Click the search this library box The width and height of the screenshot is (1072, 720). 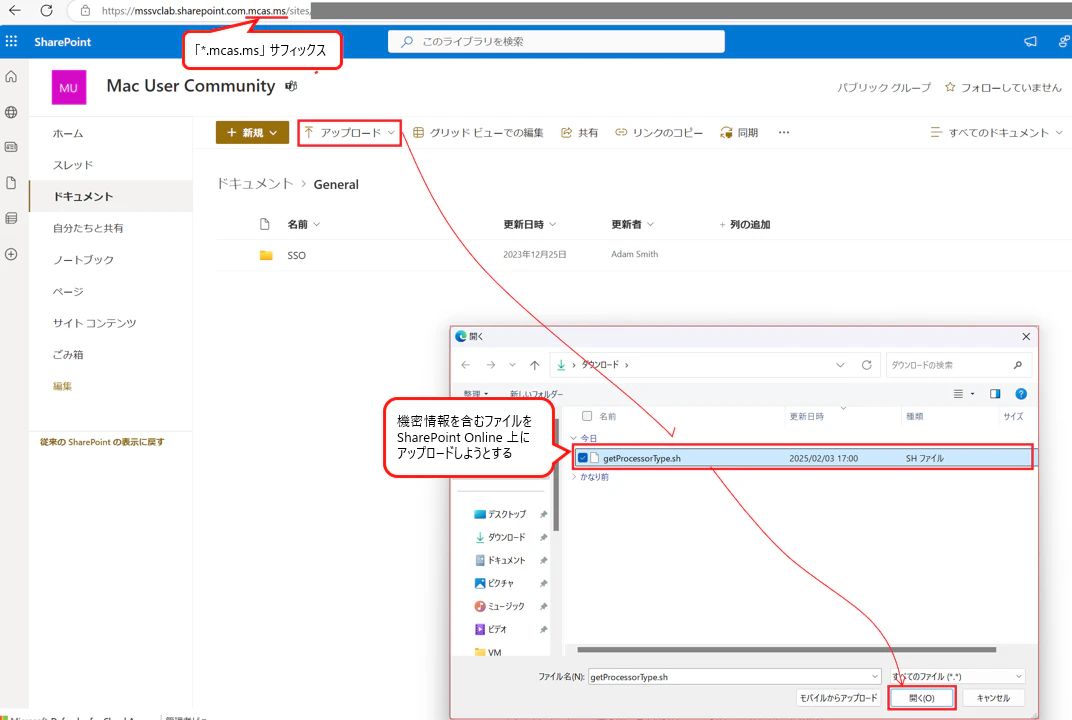[x=557, y=42]
